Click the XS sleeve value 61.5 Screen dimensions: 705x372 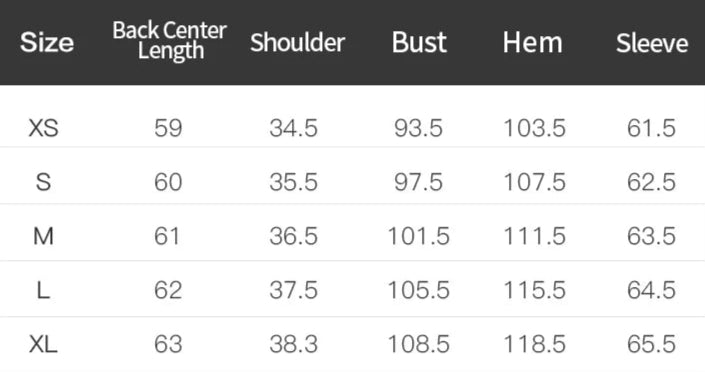(651, 128)
